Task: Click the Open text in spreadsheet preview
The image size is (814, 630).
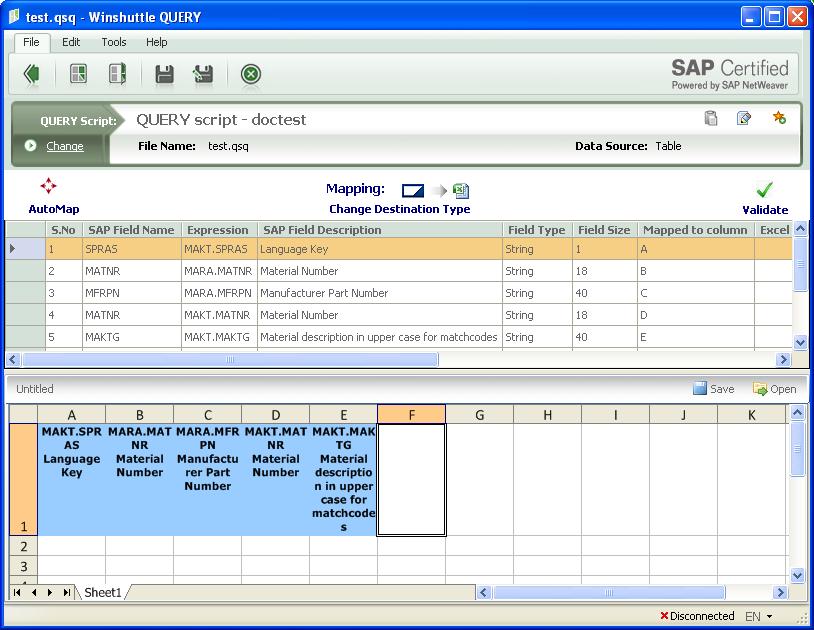Action: click(x=783, y=389)
